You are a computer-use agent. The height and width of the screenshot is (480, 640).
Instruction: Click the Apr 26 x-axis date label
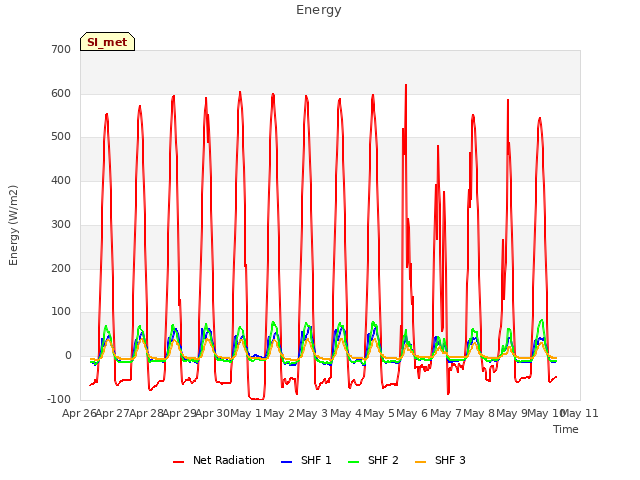click(x=79, y=413)
